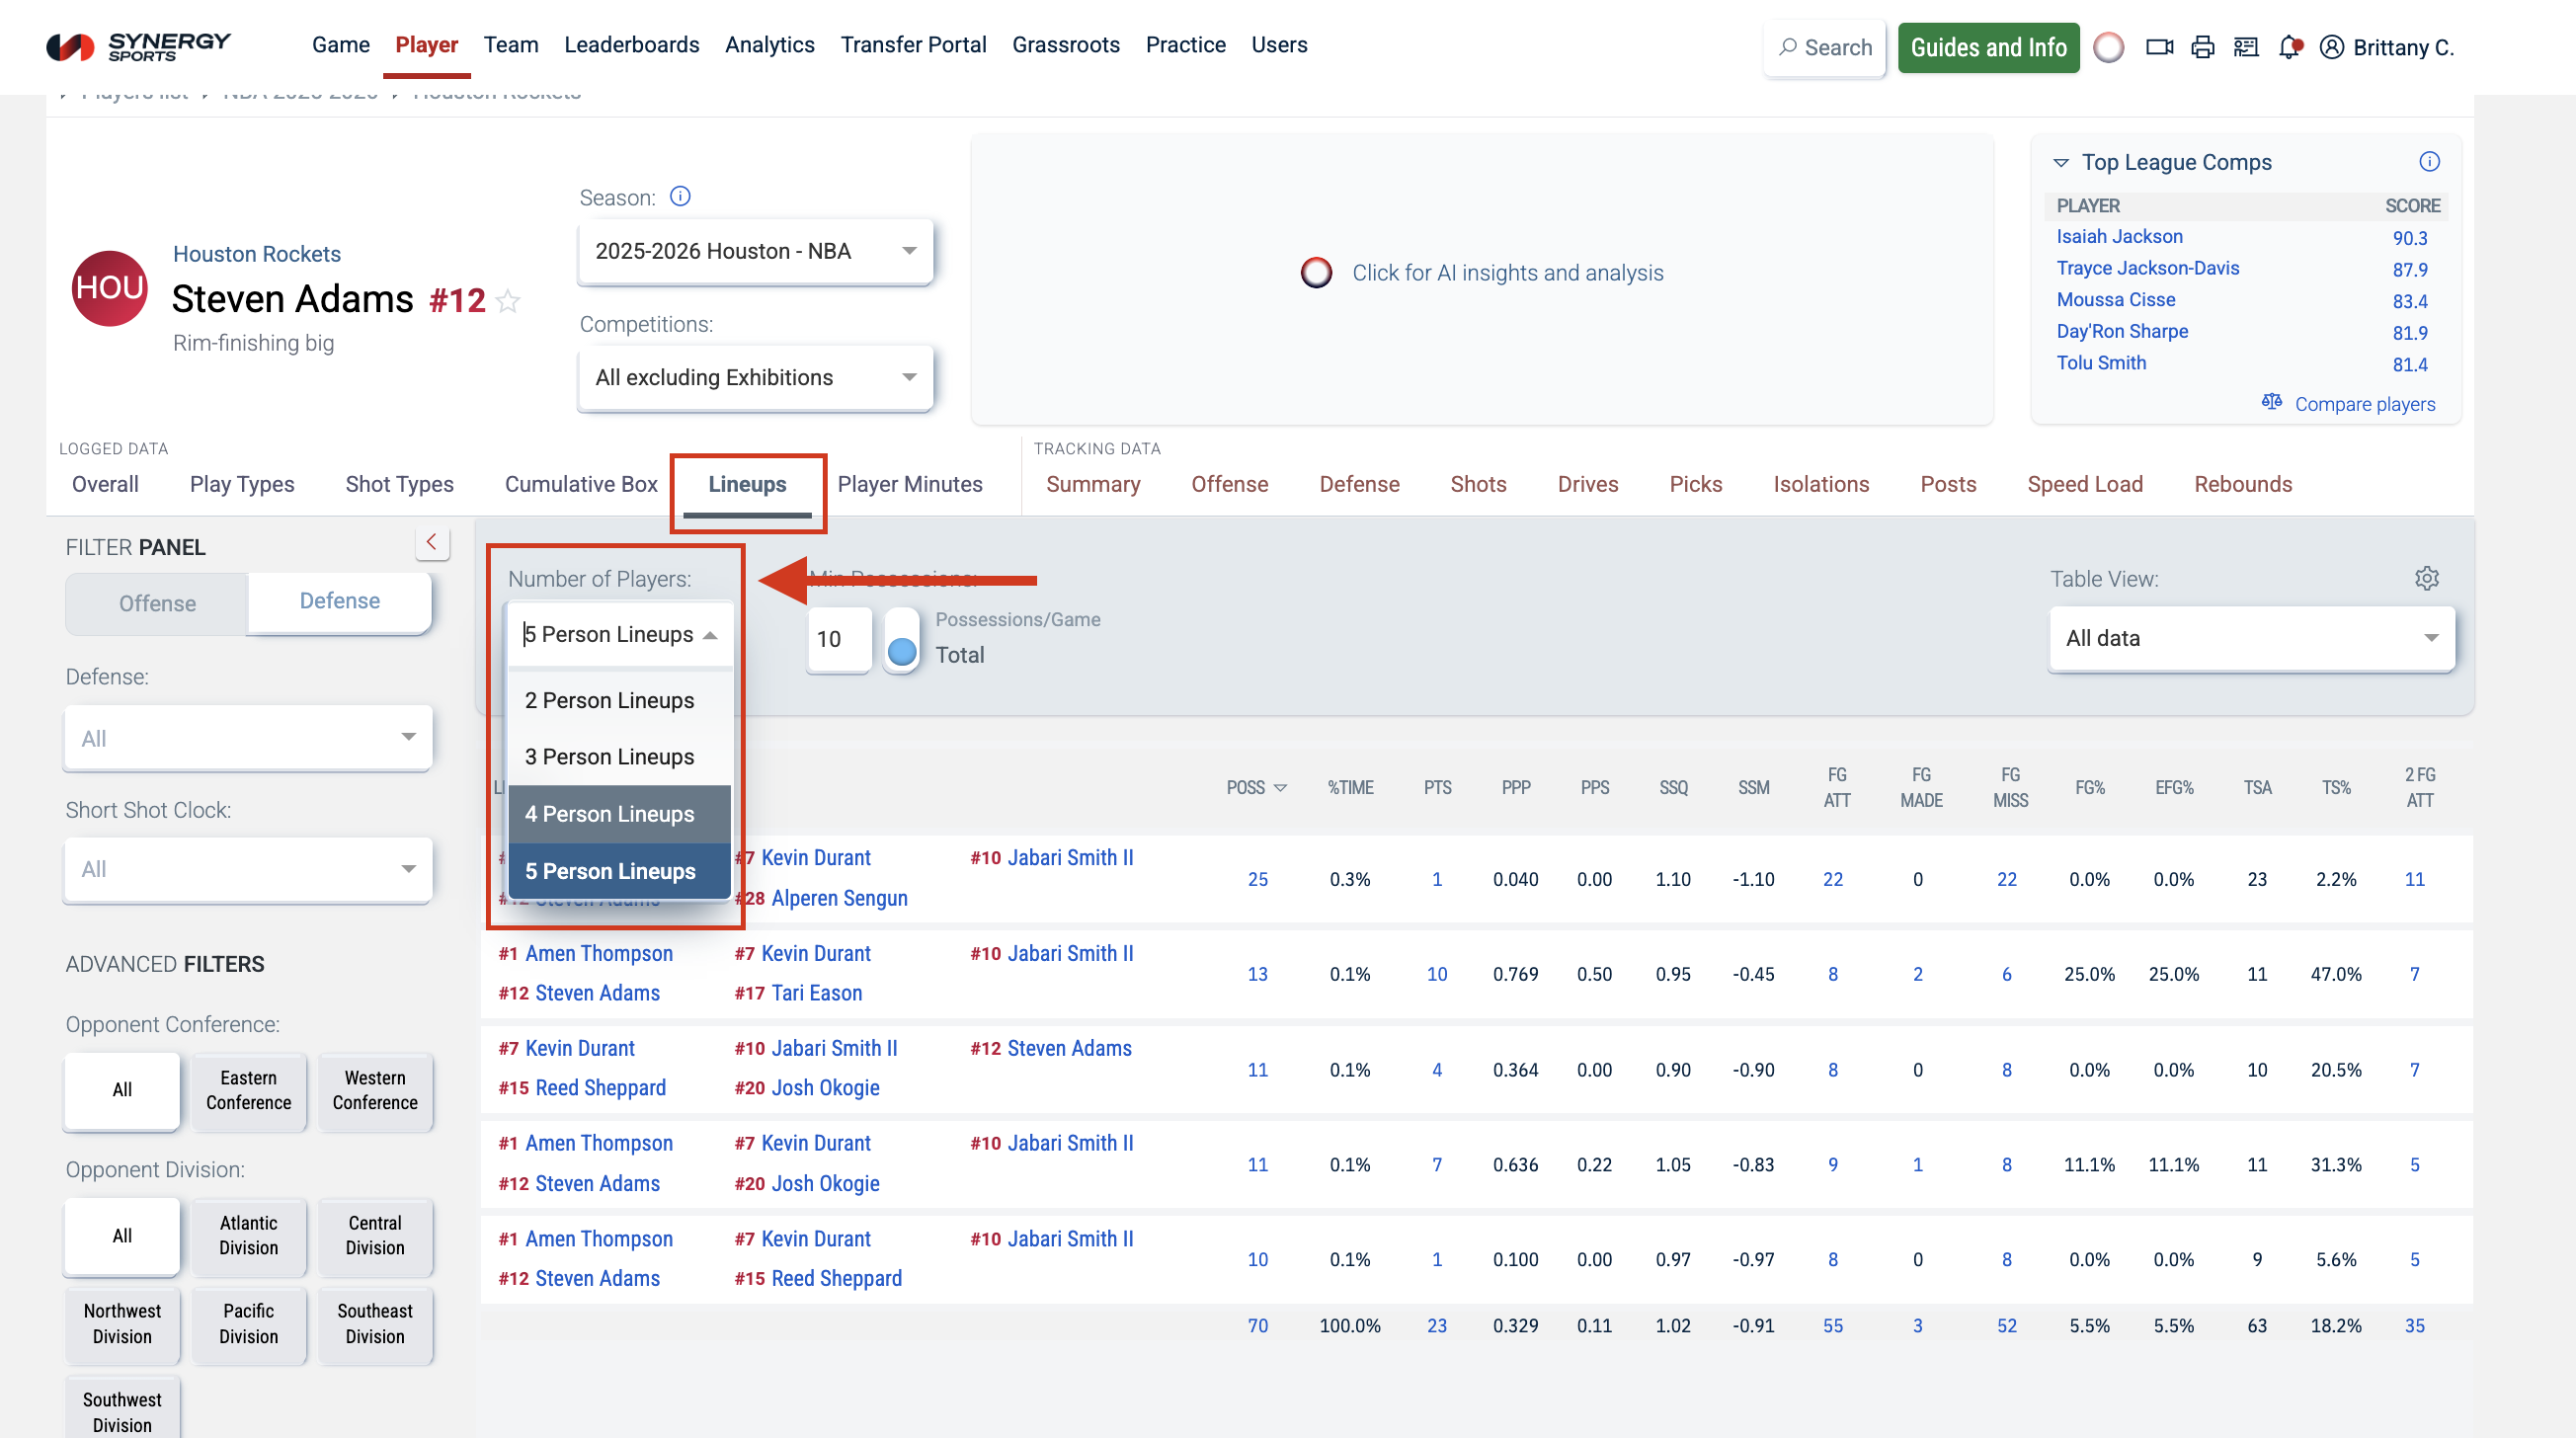Select Eastern Conference opponent filter
Viewport: 2576px width, 1438px height.
(x=249, y=1090)
